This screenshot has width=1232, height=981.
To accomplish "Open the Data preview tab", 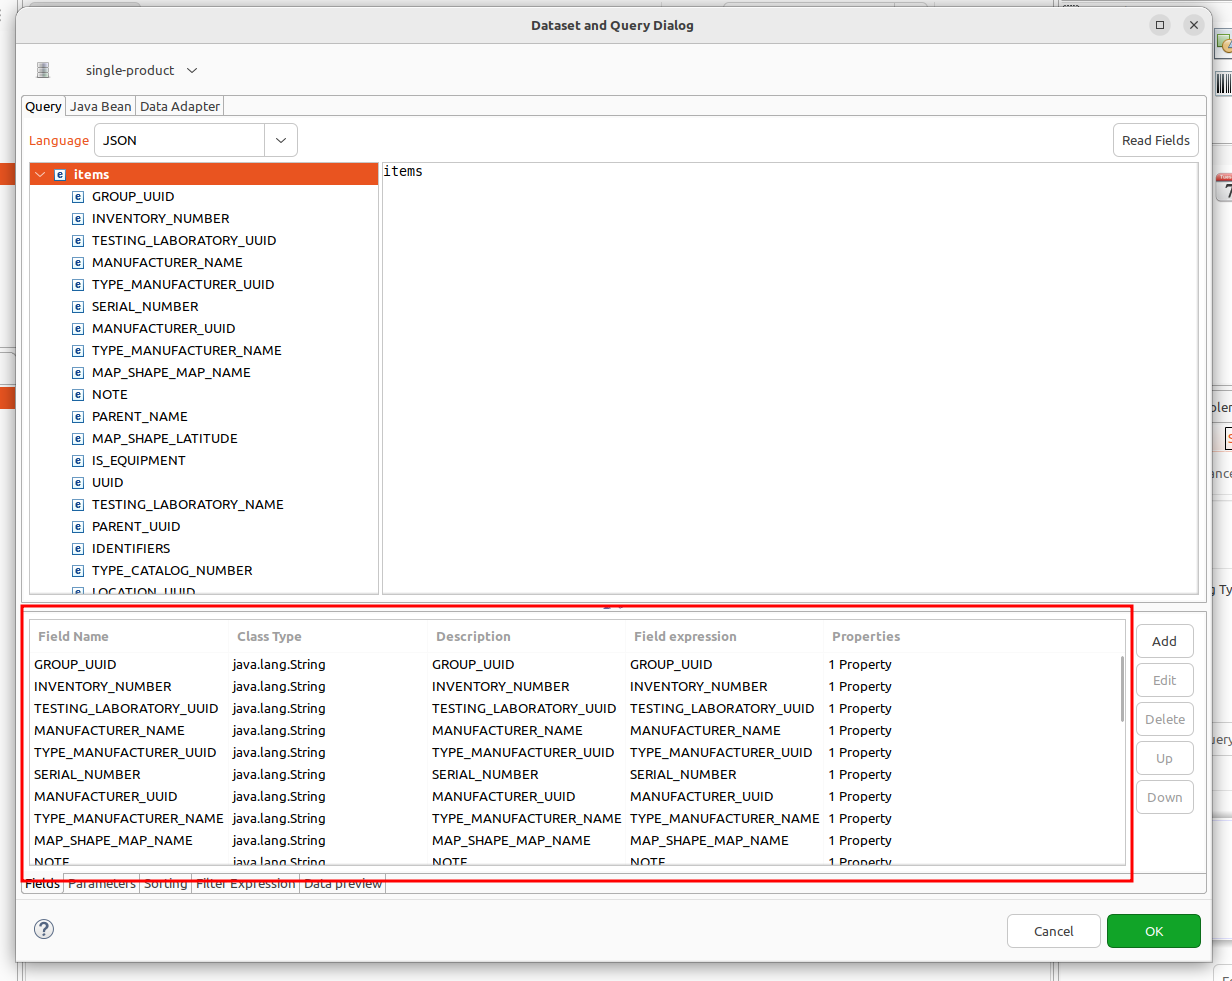I will [x=343, y=884].
